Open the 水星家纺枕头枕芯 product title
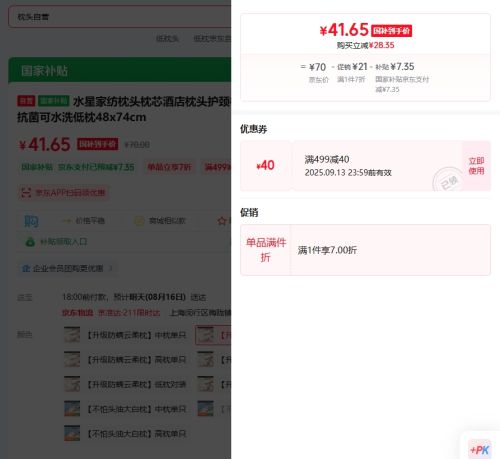This screenshot has height=459, width=500. pos(124,109)
